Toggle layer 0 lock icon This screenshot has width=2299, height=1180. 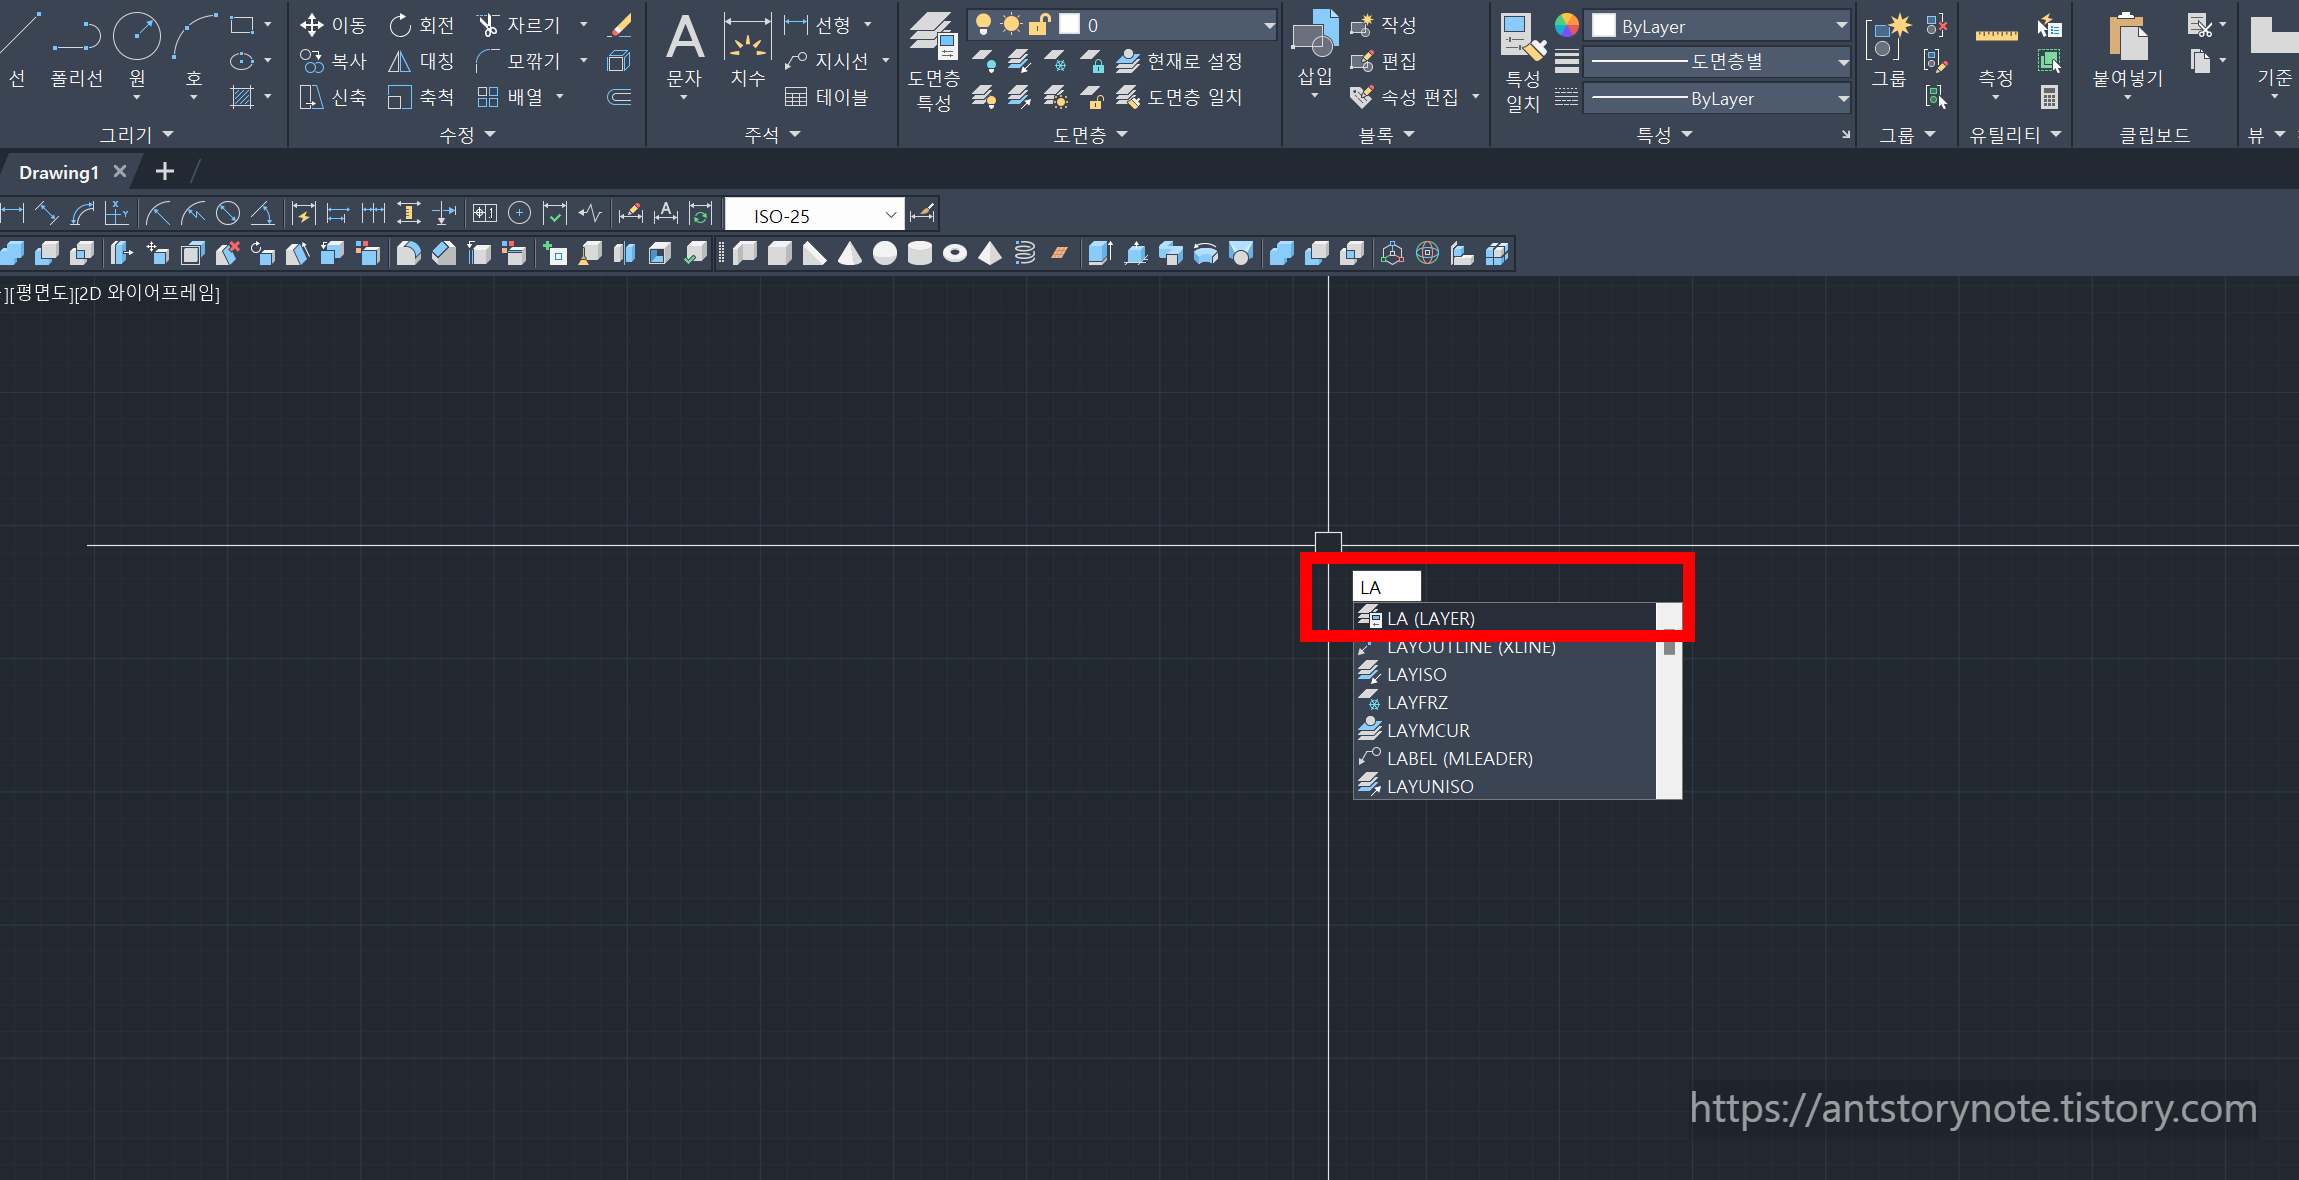click(1040, 25)
